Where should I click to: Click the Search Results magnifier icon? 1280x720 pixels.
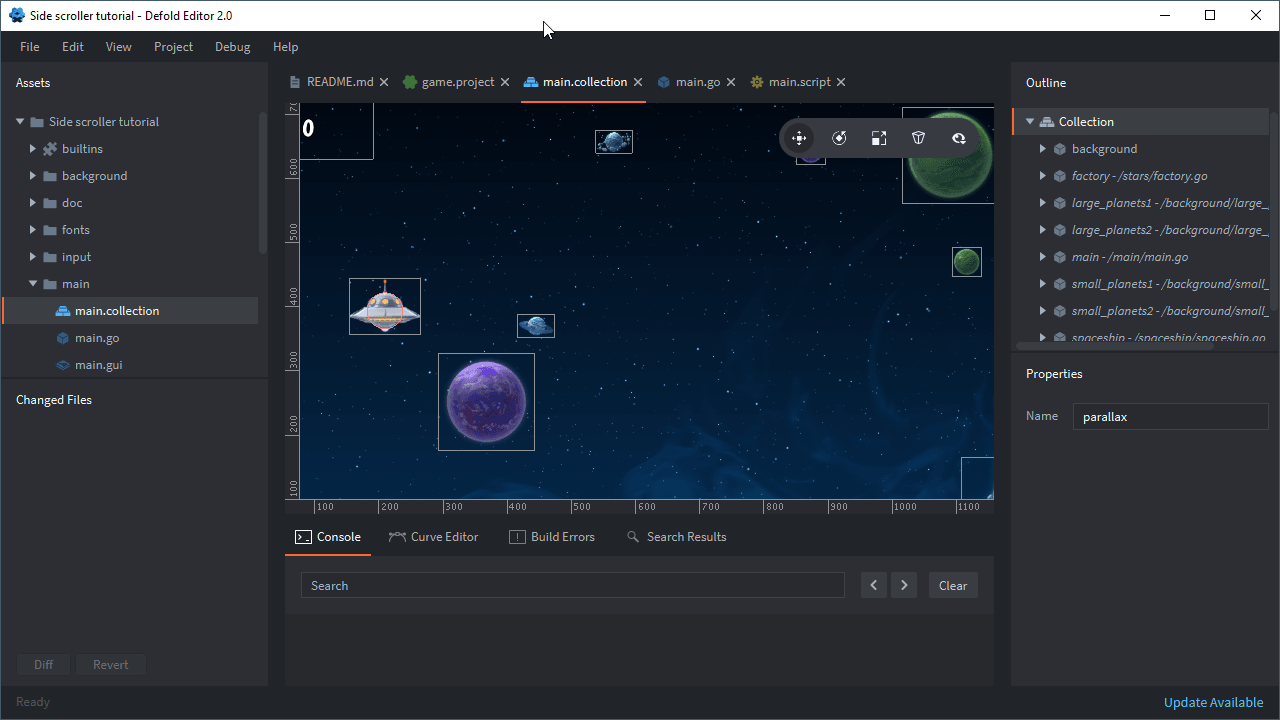[x=632, y=537]
